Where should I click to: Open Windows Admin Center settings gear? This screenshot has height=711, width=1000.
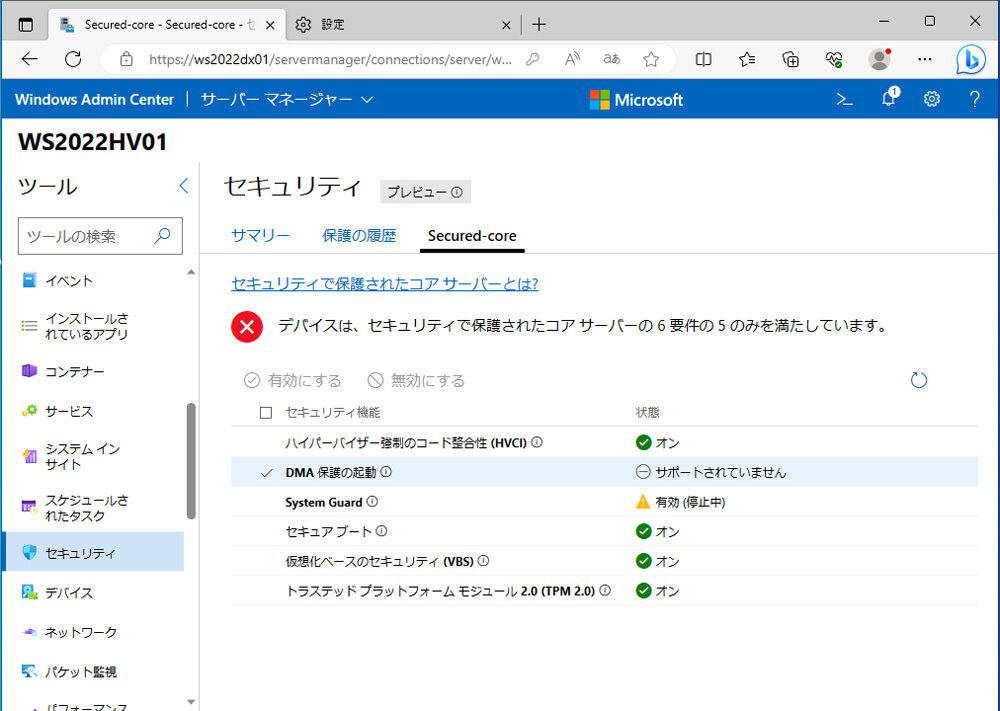(x=932, y=99)
